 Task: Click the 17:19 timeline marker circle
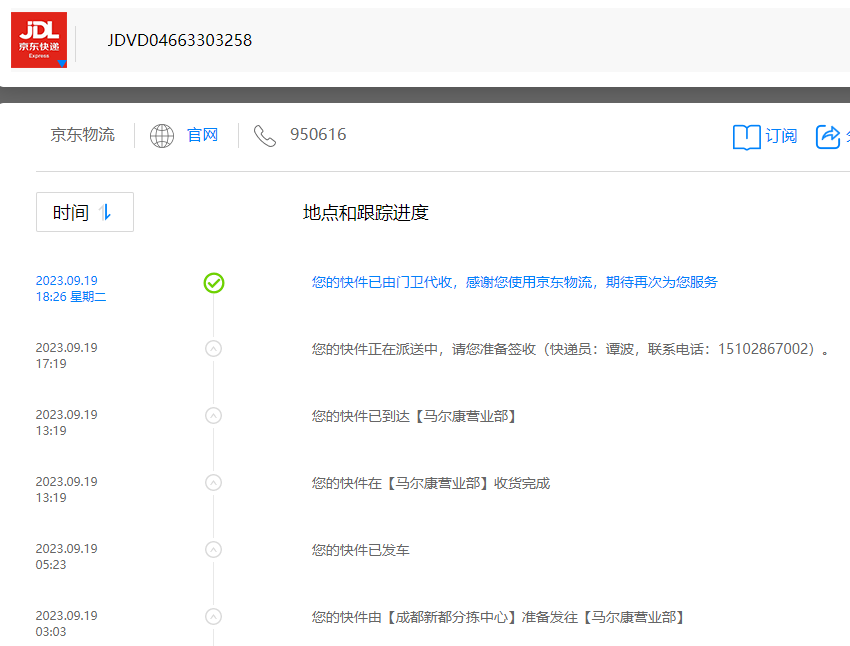point(214,348)
